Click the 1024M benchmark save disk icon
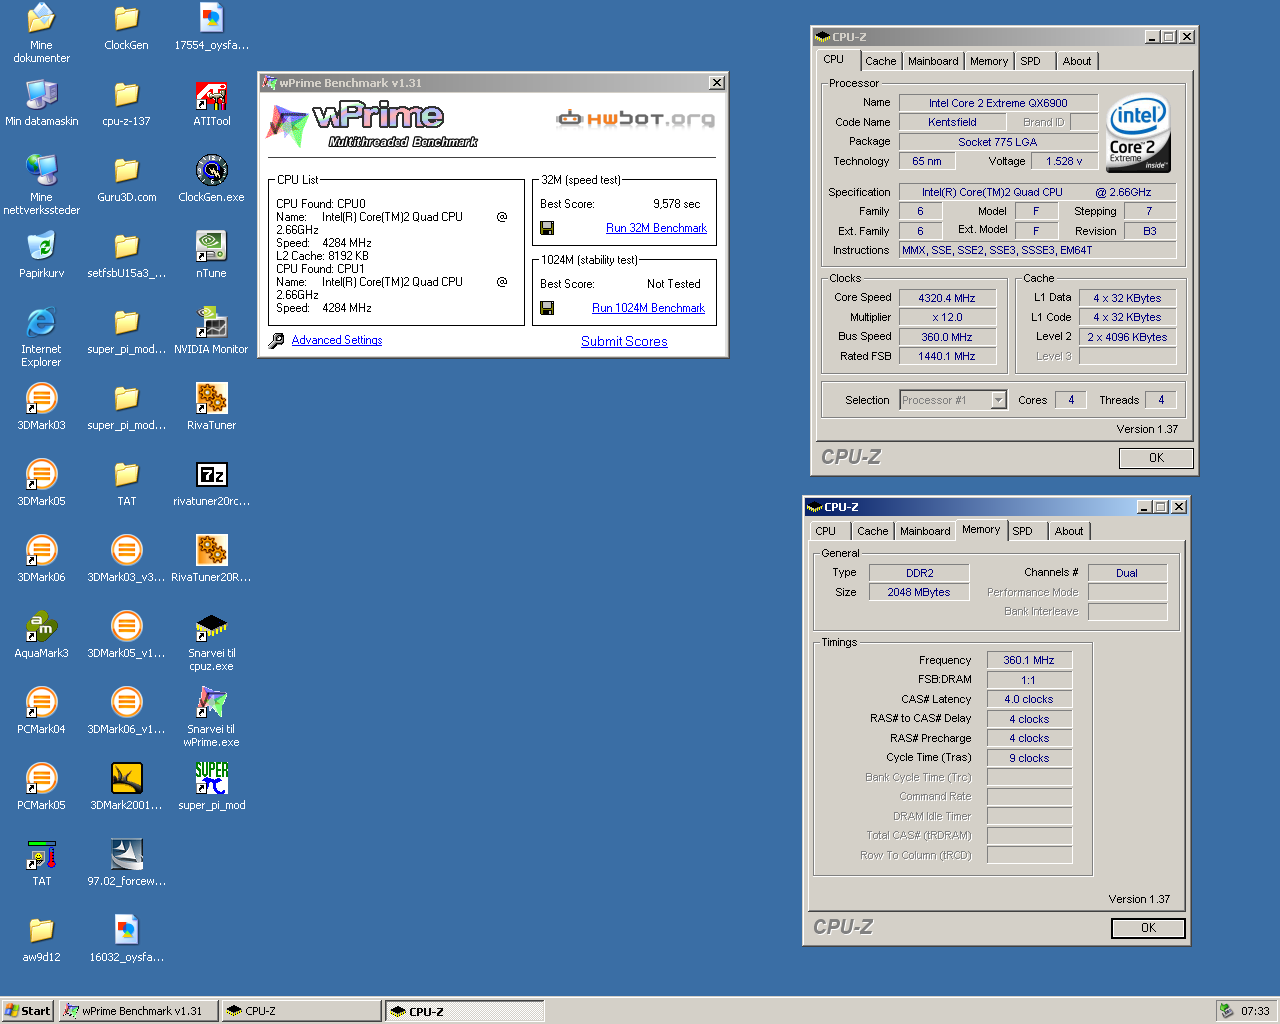The width and height of the screenshot is (1280, 1024). pos(547,308)
